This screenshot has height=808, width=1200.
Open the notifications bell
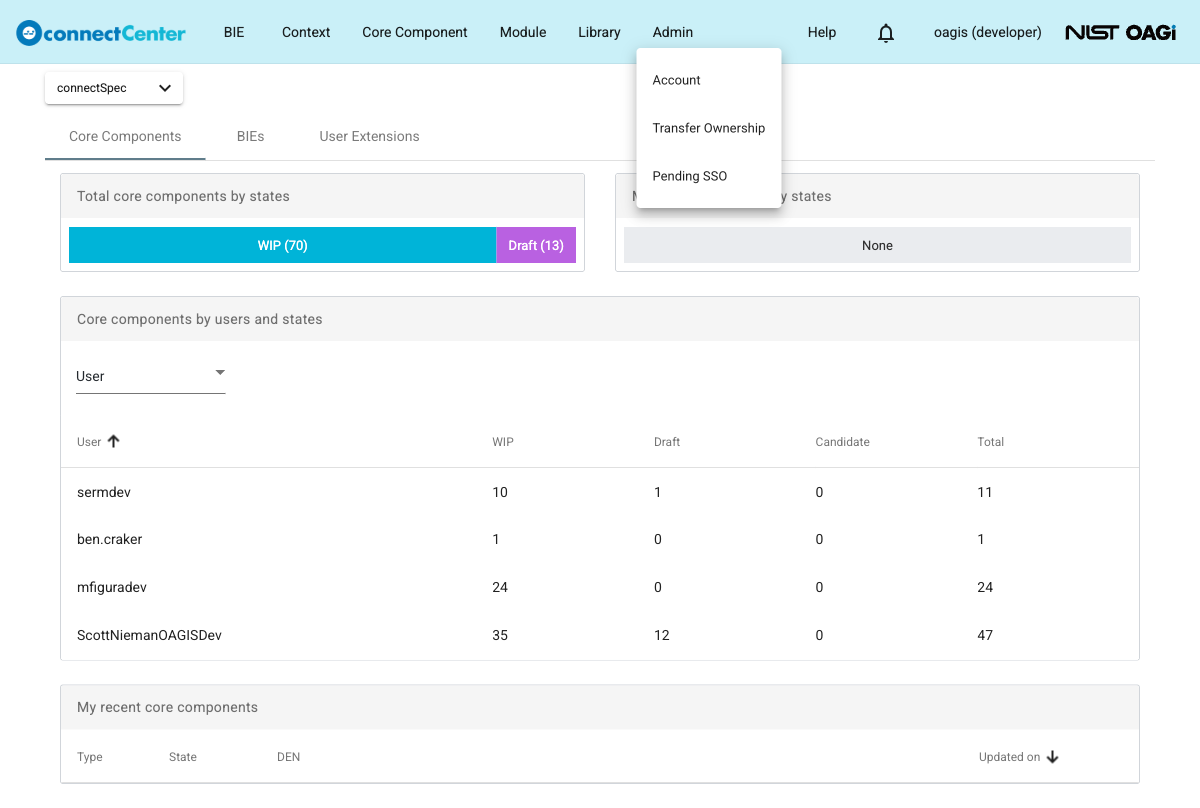tap(886, 33)
